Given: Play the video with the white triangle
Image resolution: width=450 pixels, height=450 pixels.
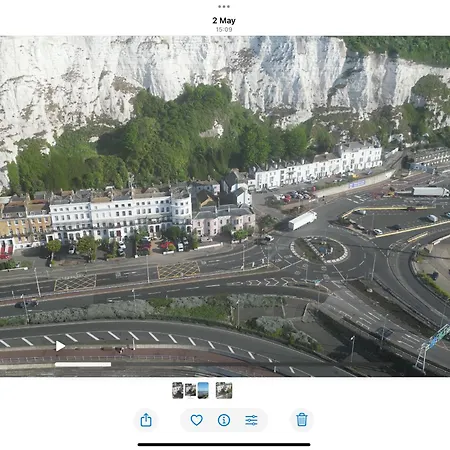Looking at the screenshot, I should pyautogui.click(x=60, y=346).
